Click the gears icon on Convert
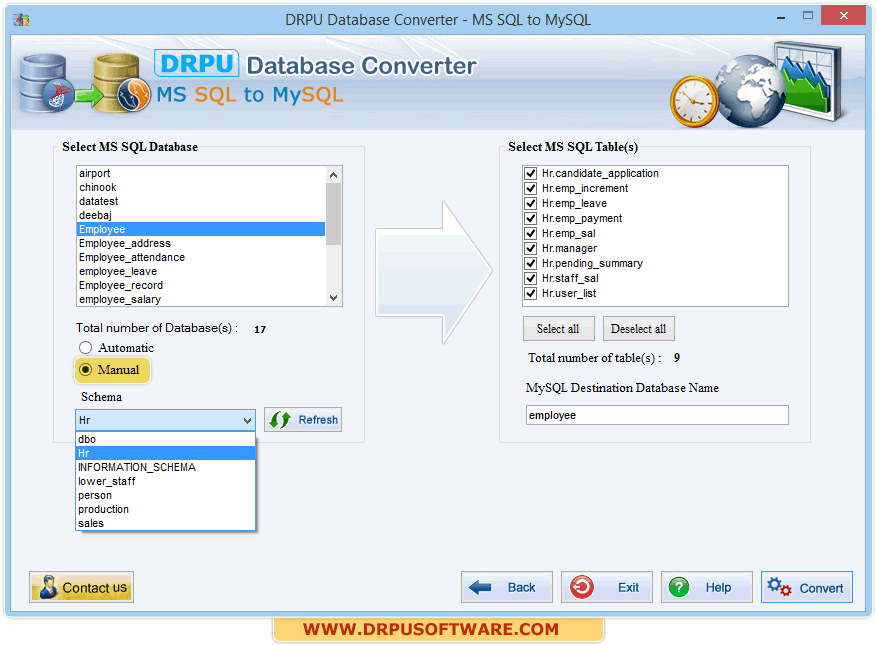 [779, 587]
